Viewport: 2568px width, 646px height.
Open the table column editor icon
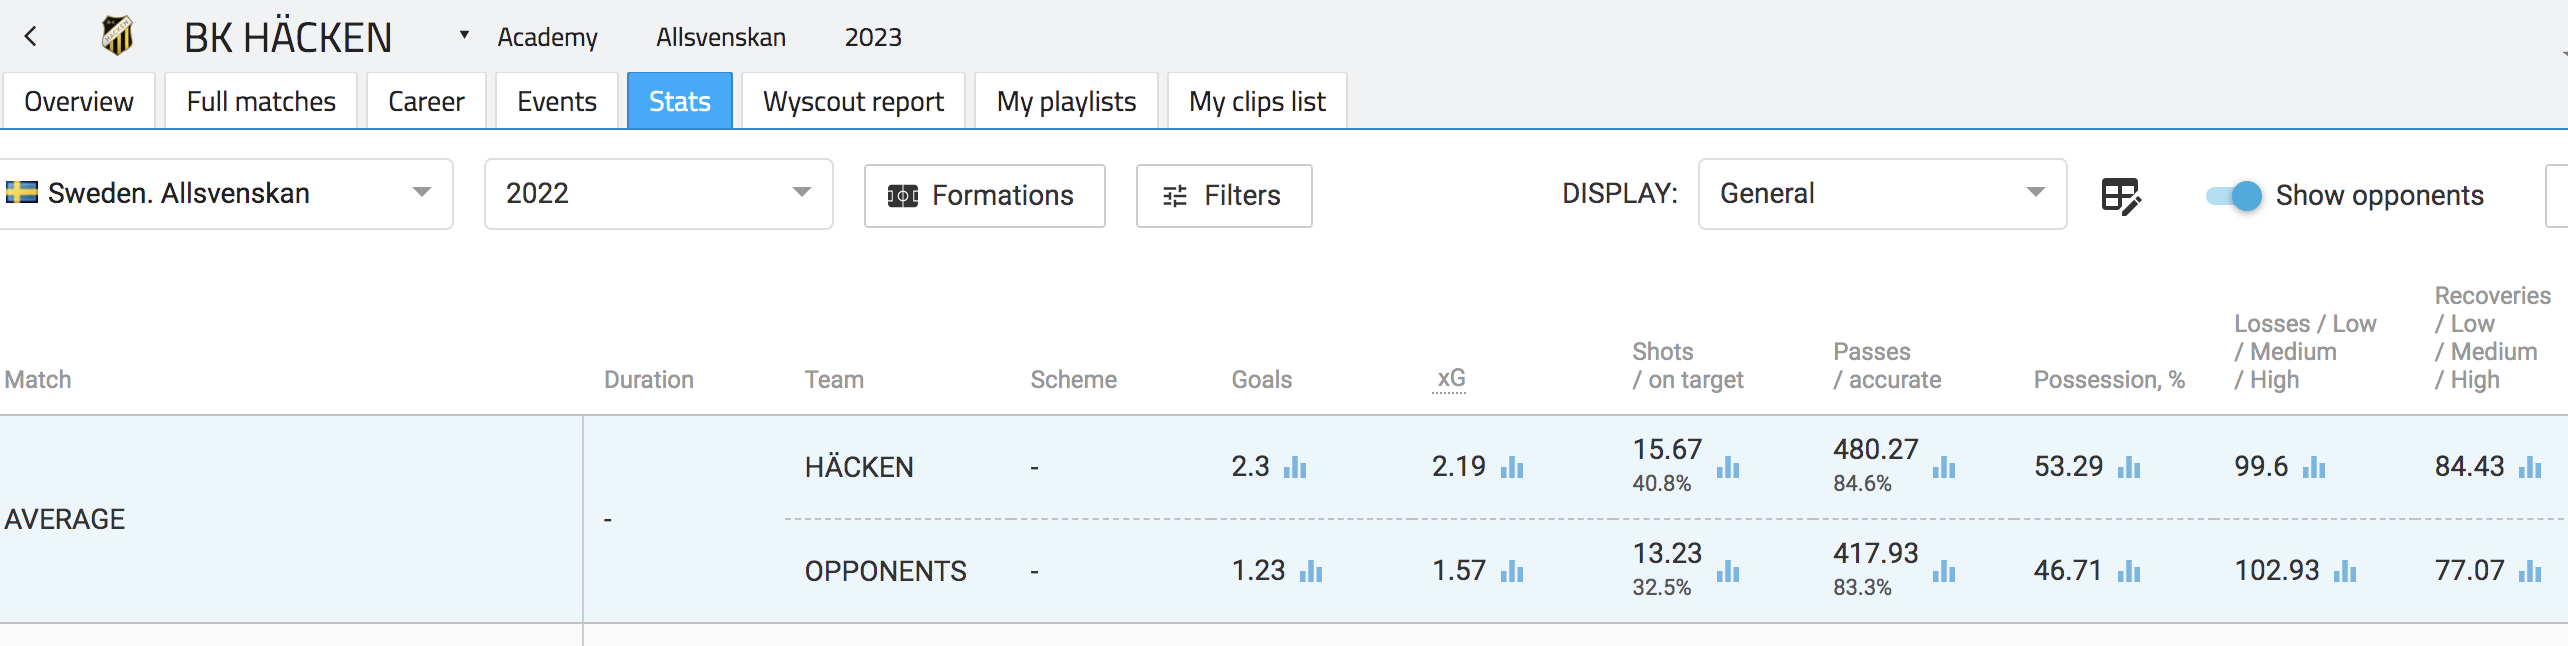tap(2120, 195)
